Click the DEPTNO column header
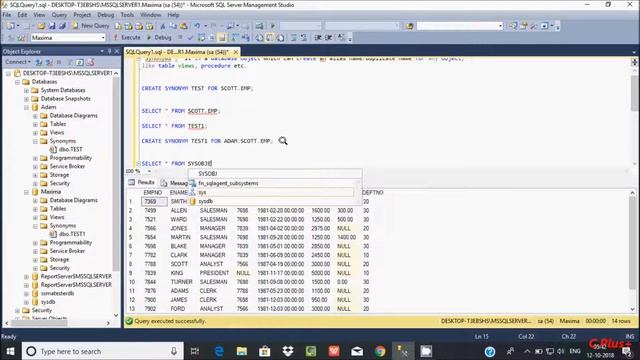 coord(372,192)
